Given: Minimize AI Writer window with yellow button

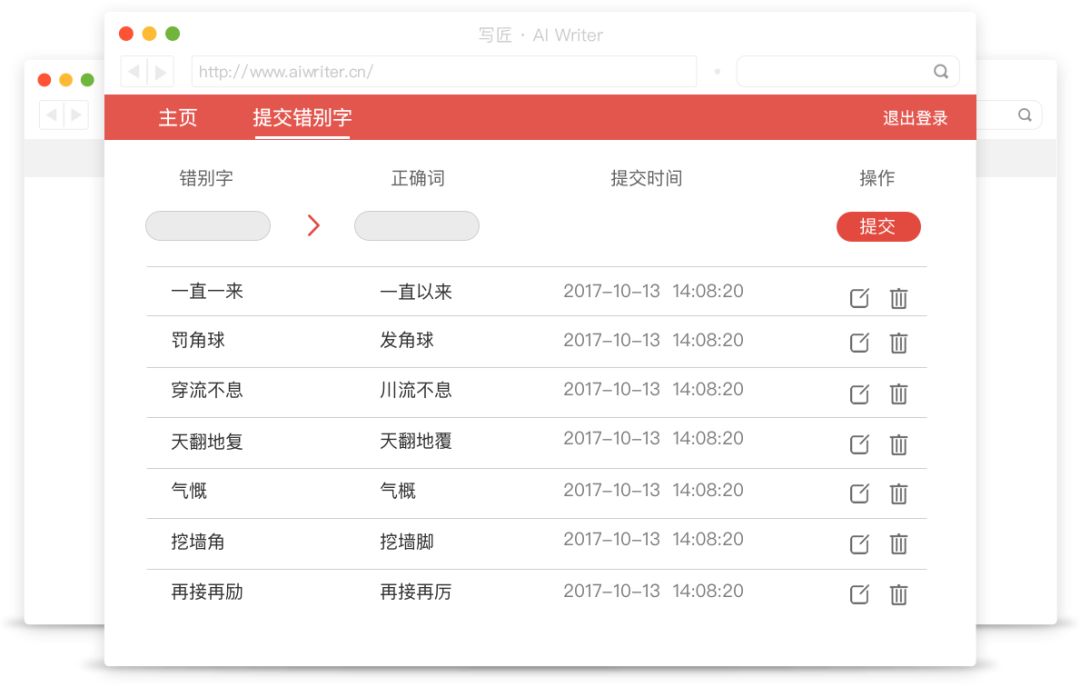Looking at the screenshot, I should point(149,34).
